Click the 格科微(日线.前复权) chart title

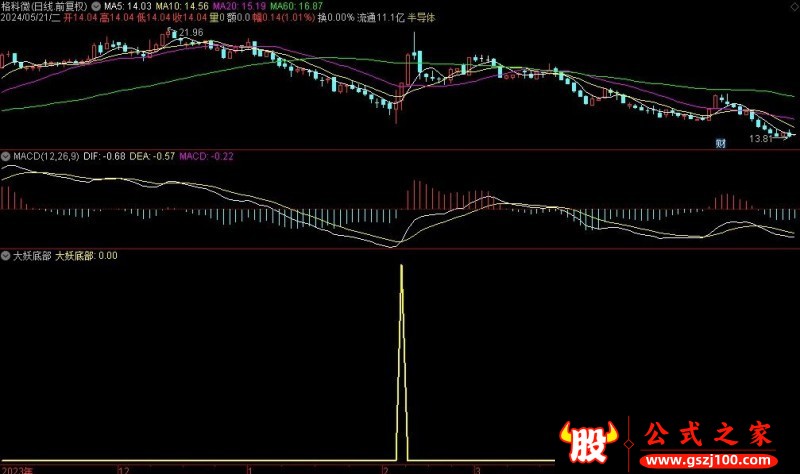click(44, 6)
